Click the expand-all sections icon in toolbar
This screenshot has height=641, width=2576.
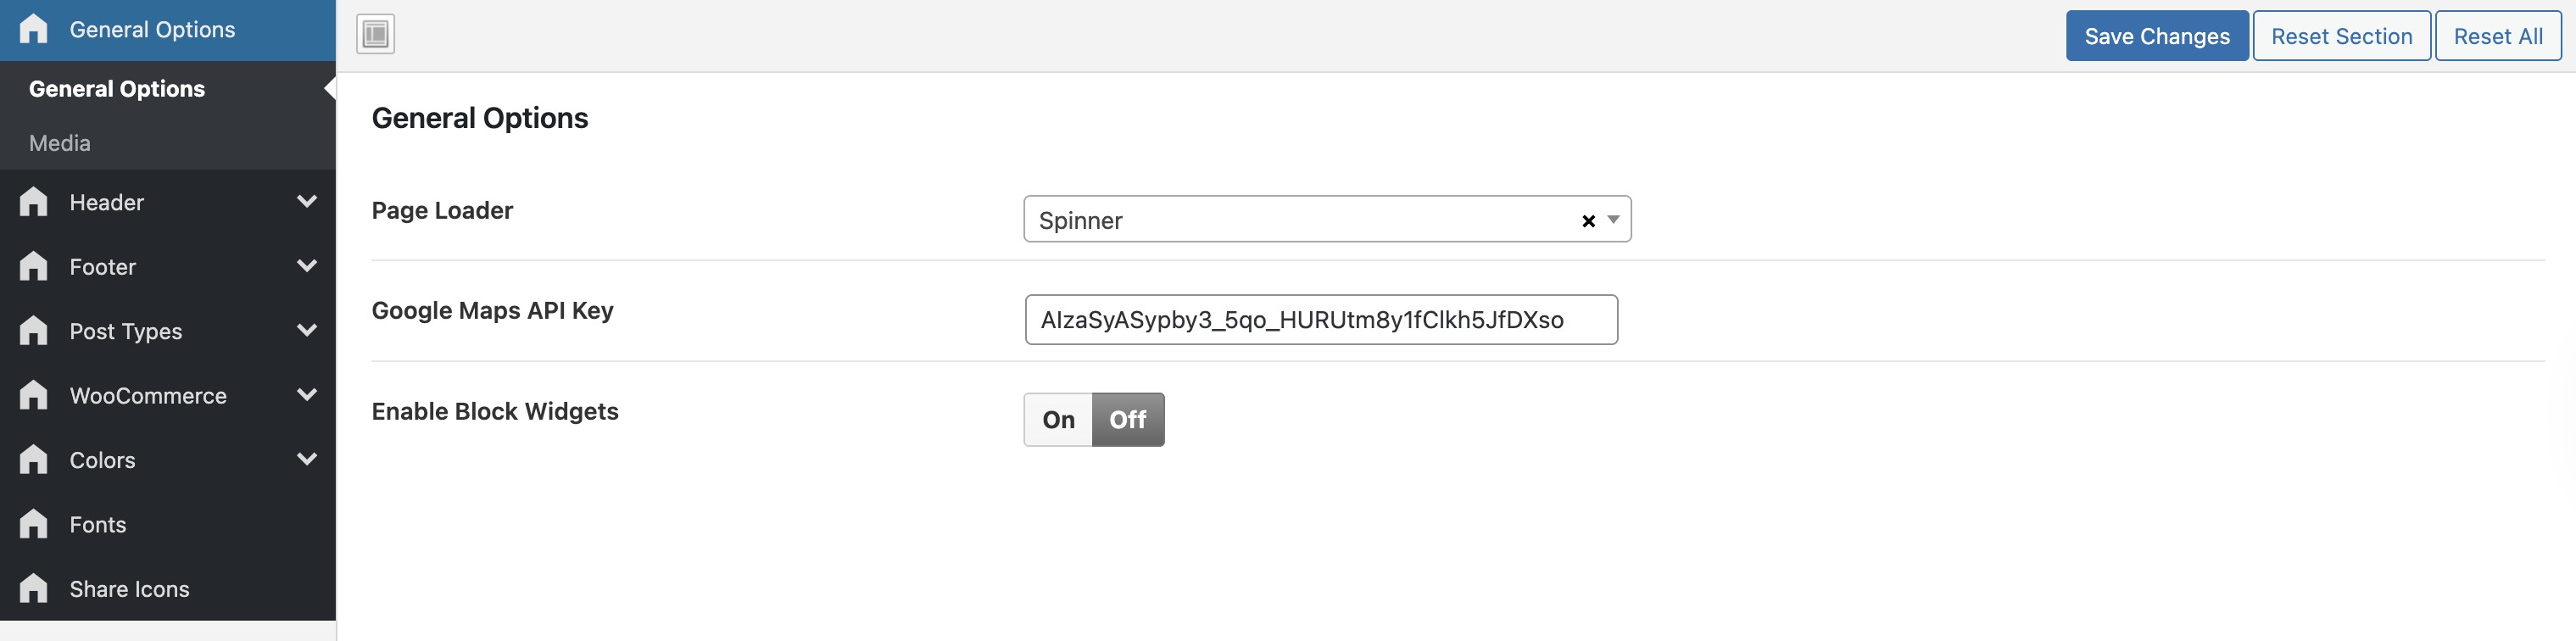(x=375, y=34)
